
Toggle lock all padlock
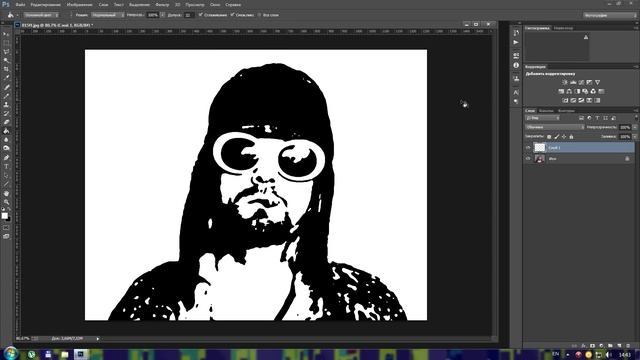[x=571, y=137]
